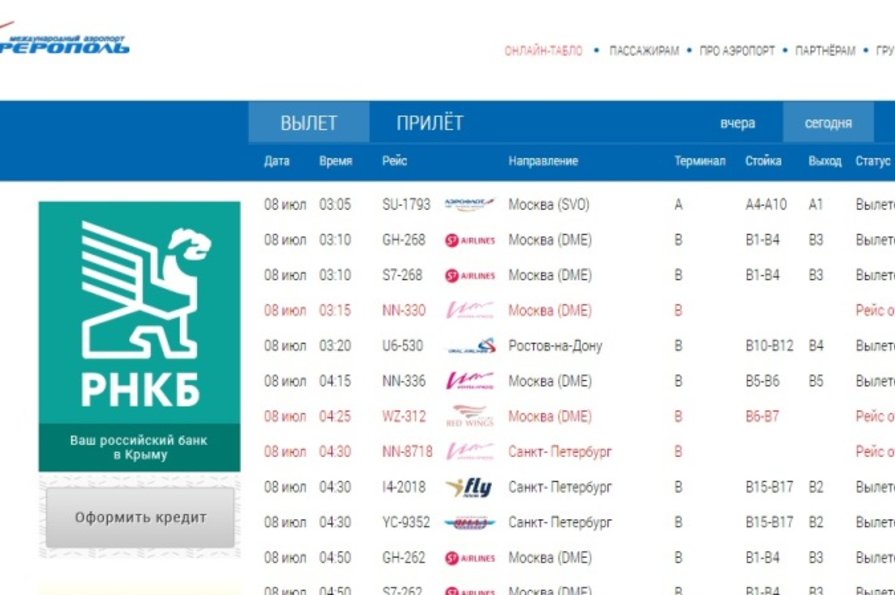Click the airline logo for flight YC-9352
Image resolution: width=895 pixels, height=595 pixels.
coord(469,522)
